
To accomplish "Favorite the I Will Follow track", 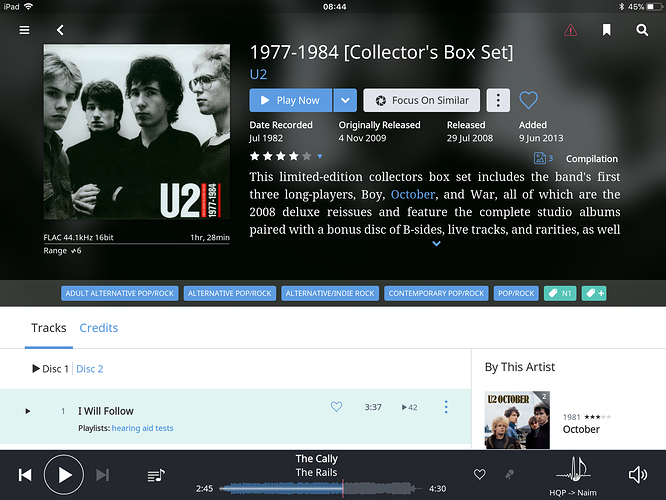I will [336, 407].
